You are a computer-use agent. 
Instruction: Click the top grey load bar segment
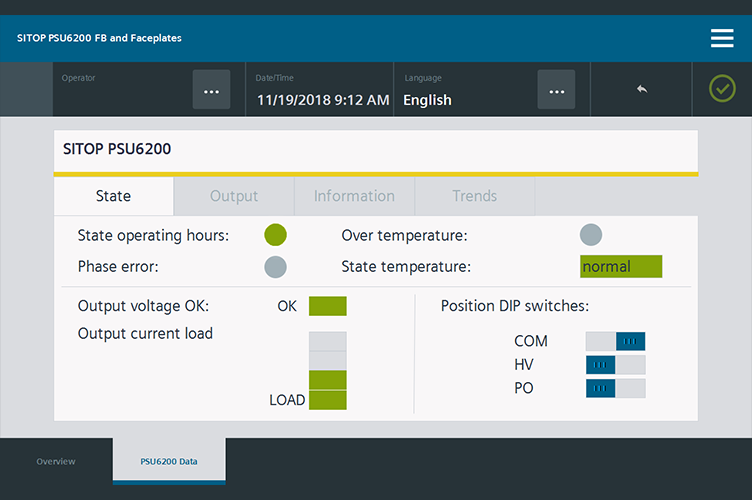click(x=328, y=341)
